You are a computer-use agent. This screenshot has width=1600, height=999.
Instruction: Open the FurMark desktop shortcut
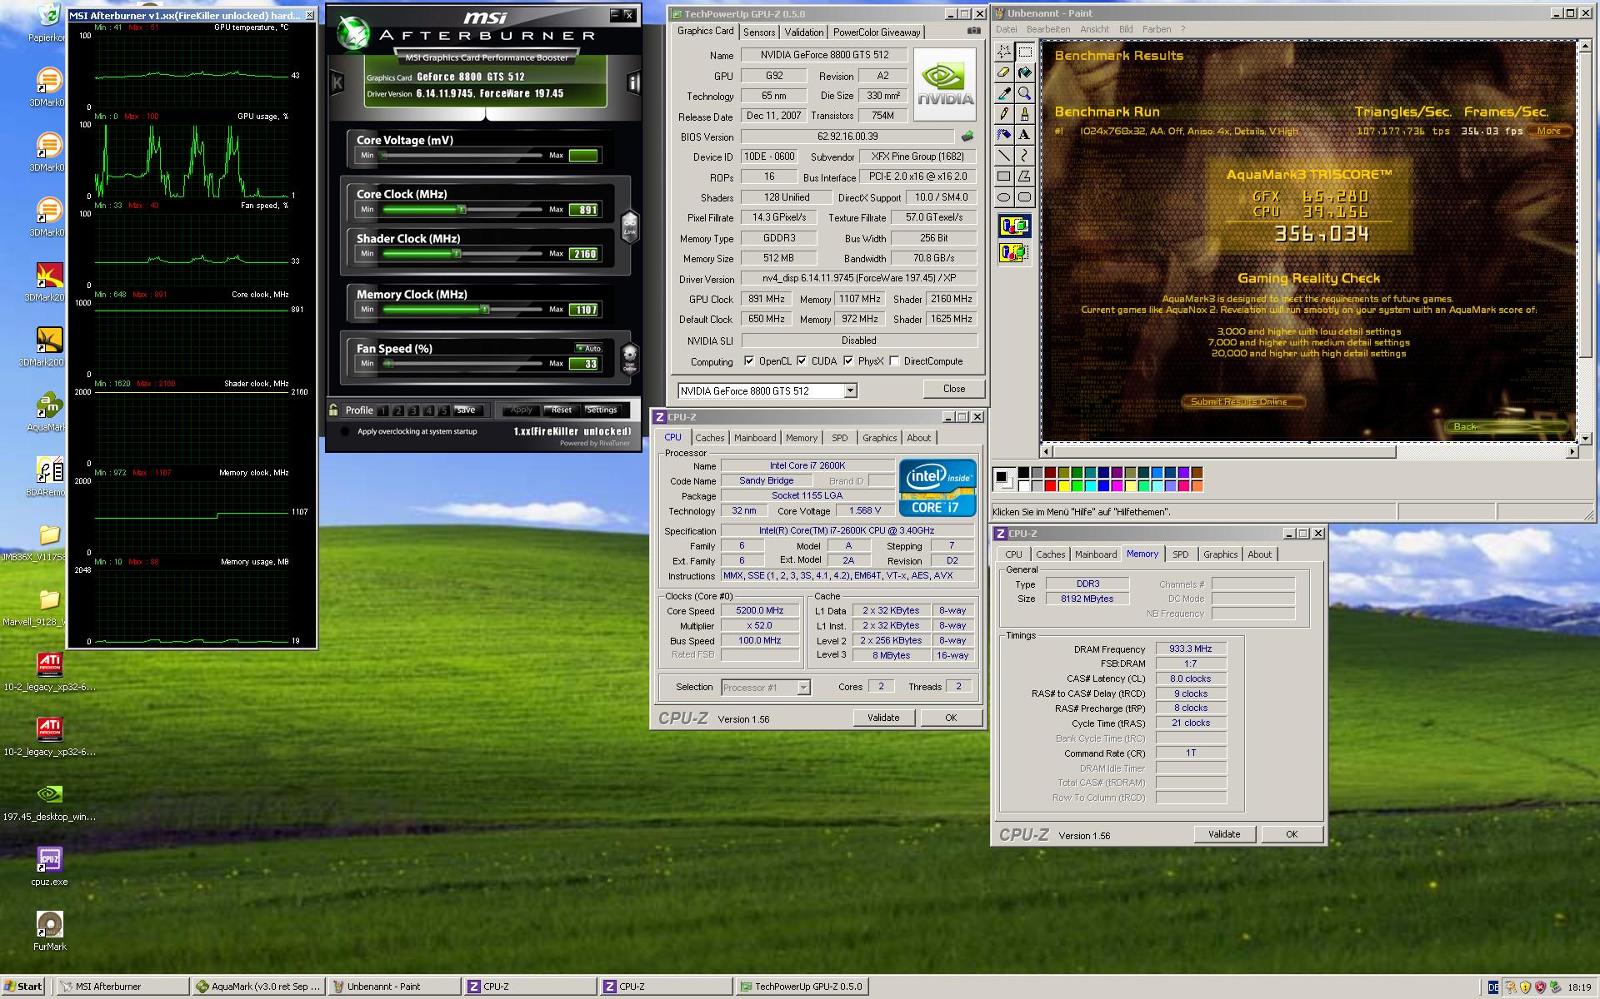point(49,930)
